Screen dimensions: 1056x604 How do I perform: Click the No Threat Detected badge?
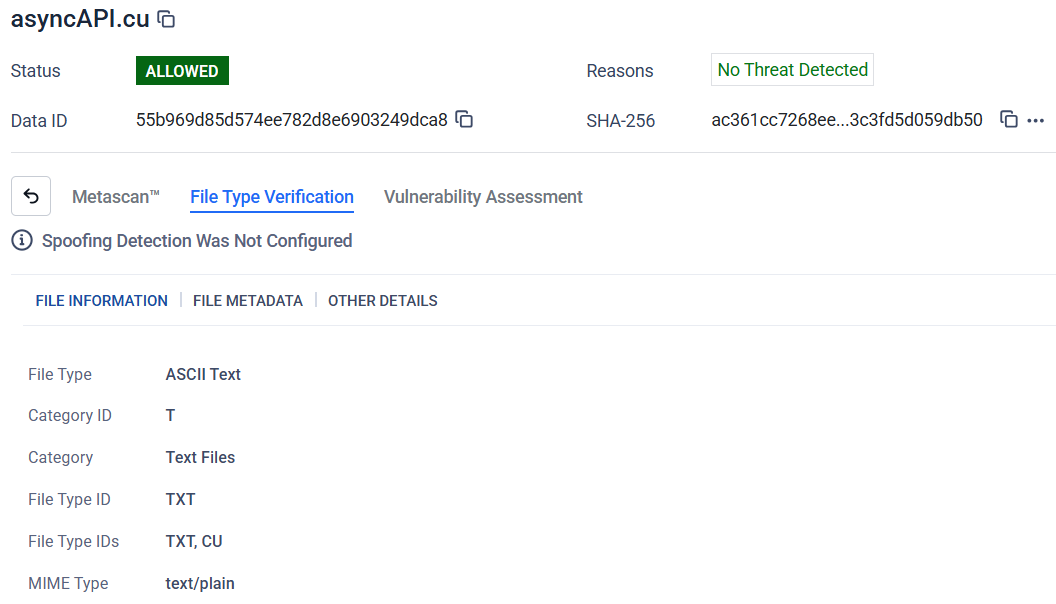(792, 70)
